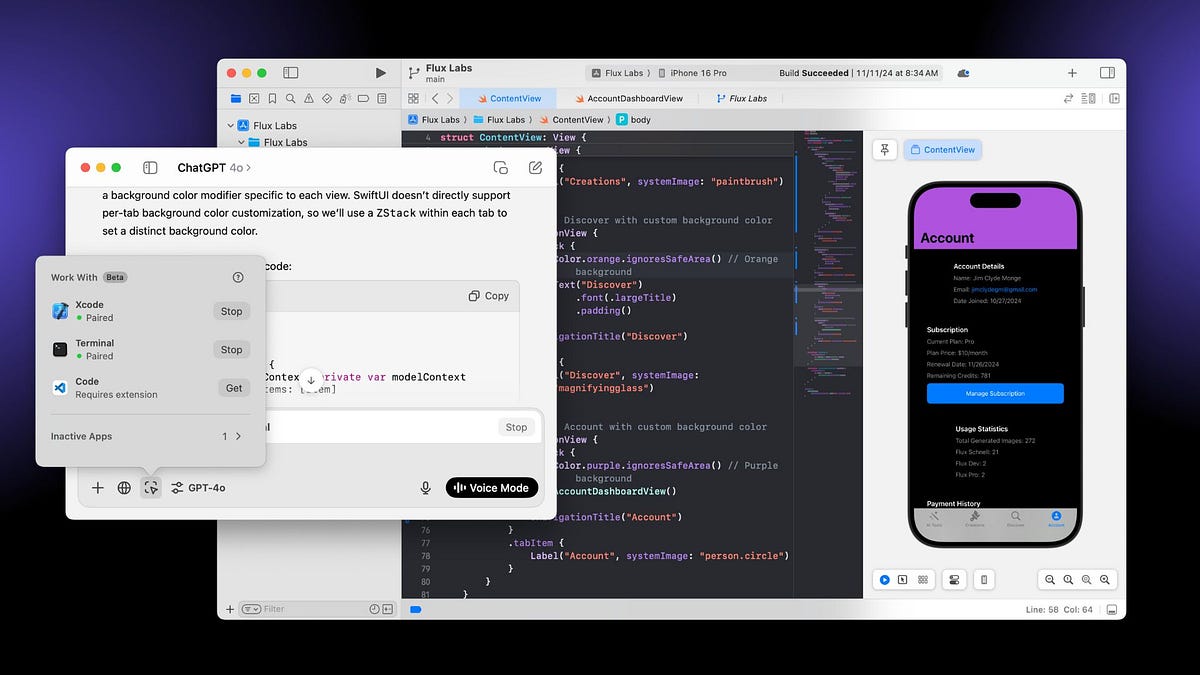Copy the code snippet in ChatGPT

[x=490, y=295]
